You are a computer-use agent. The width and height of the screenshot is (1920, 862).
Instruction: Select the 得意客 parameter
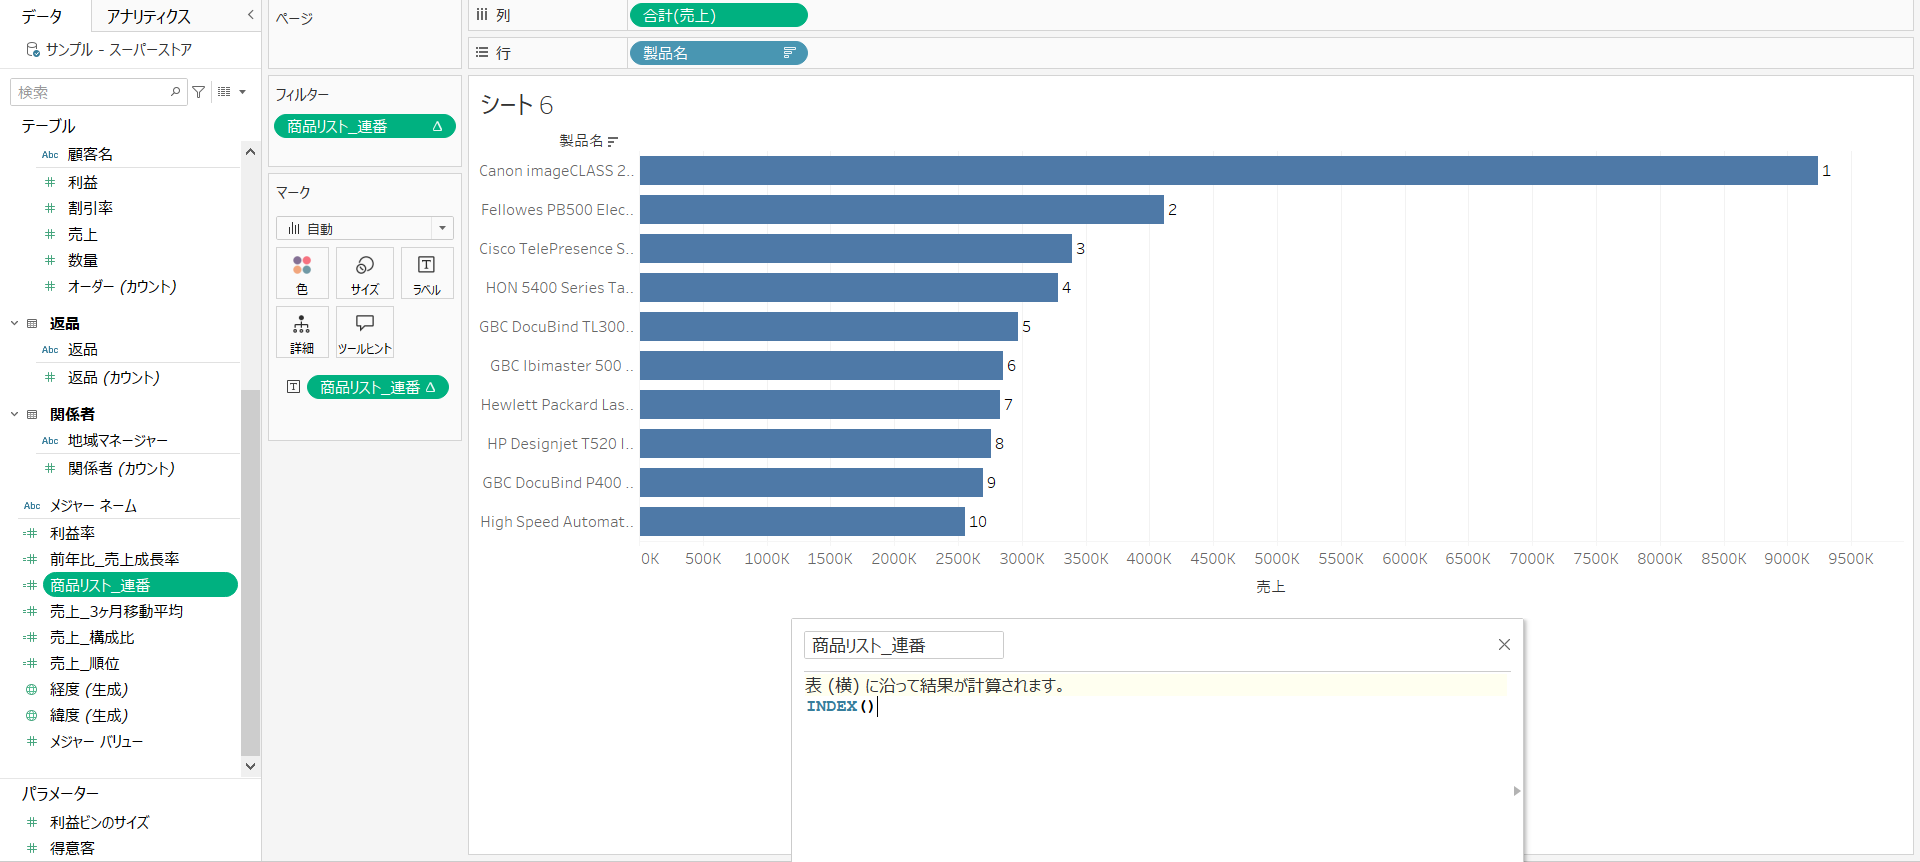click(73, 848)
